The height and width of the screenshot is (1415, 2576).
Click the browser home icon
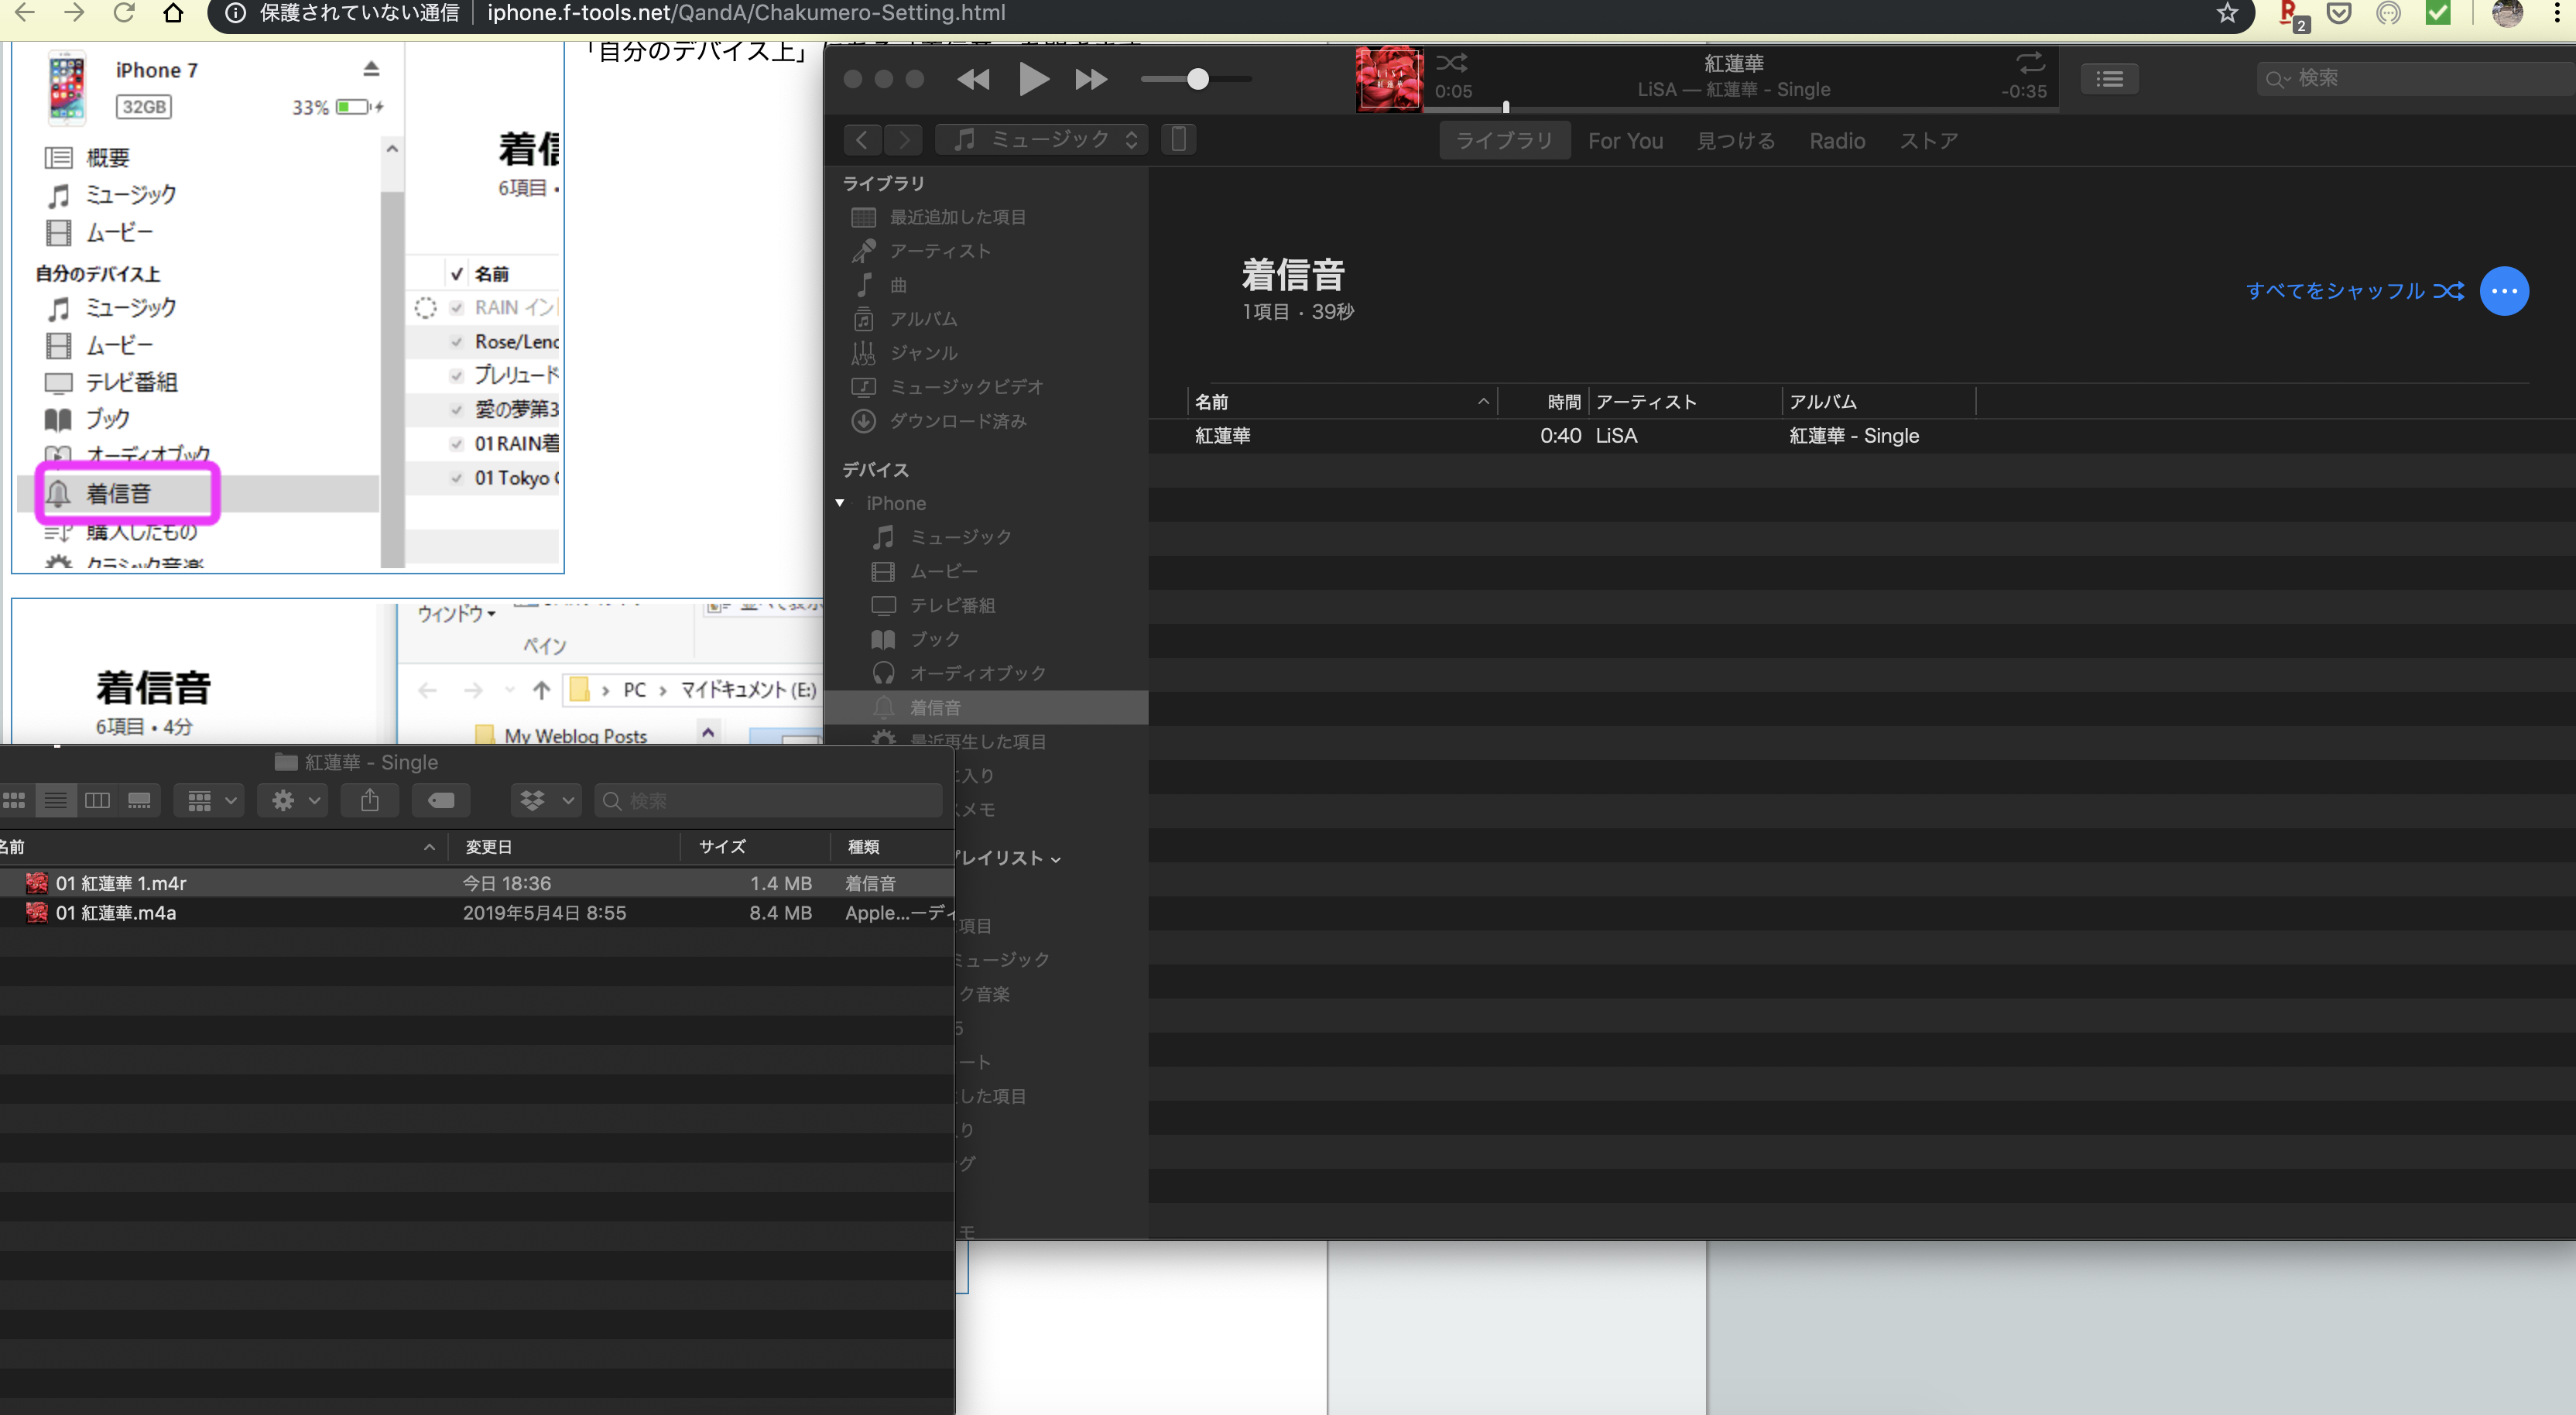click(173, 13)
